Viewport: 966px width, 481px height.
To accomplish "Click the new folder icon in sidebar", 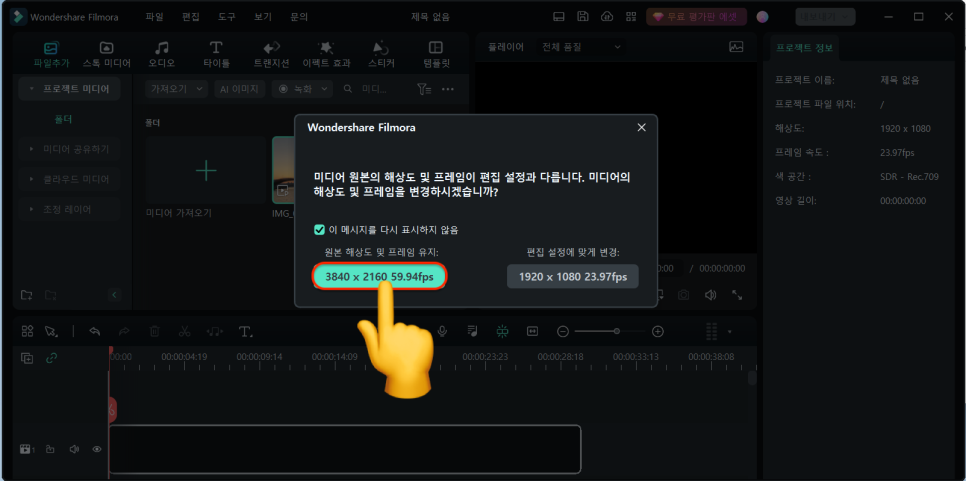I will coord(26,295).
